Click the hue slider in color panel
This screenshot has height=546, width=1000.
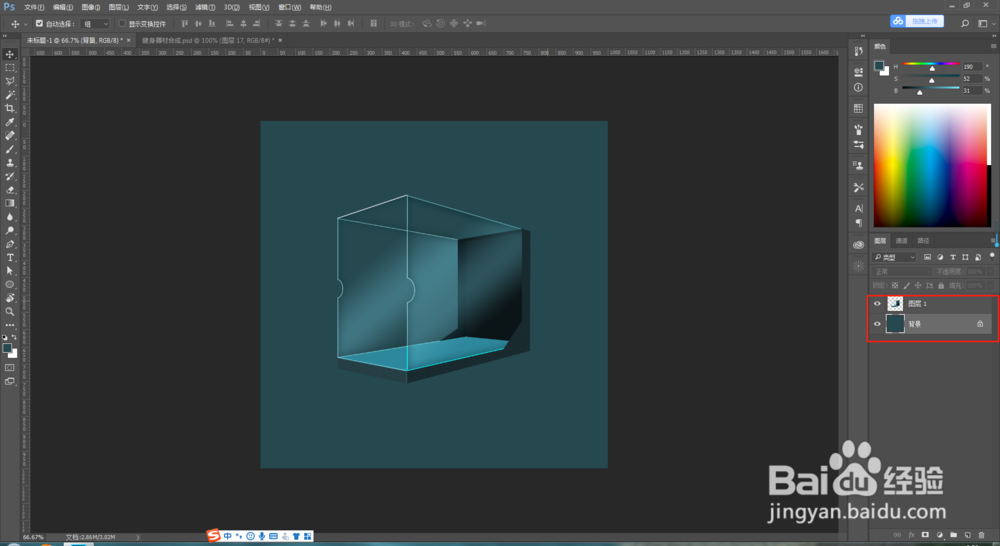click(931, 65)
